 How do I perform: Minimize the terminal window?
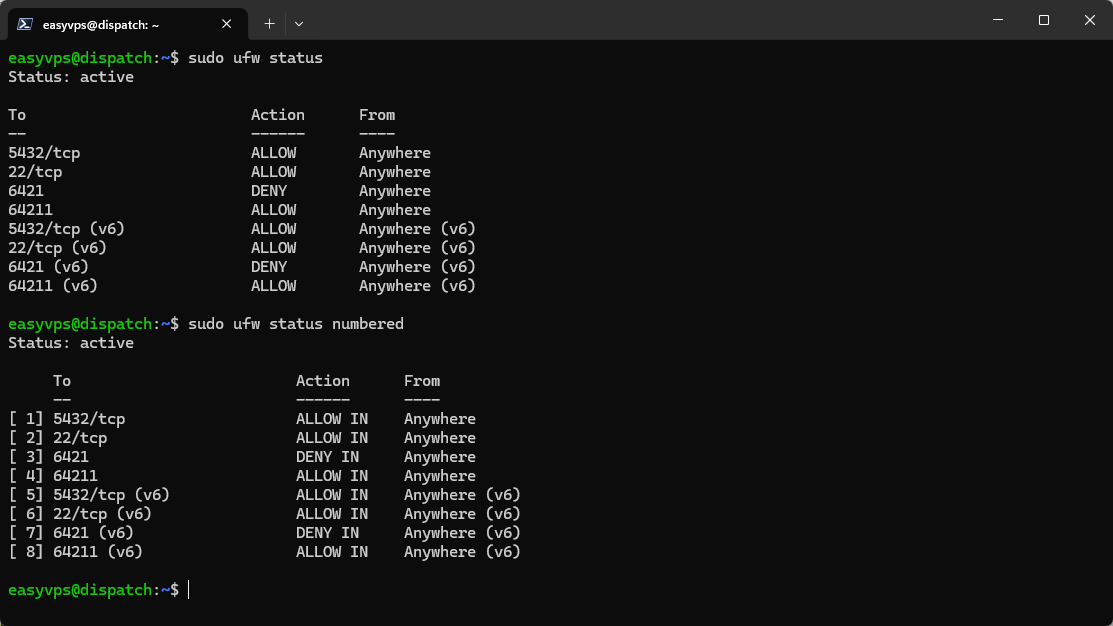[998, 20]
